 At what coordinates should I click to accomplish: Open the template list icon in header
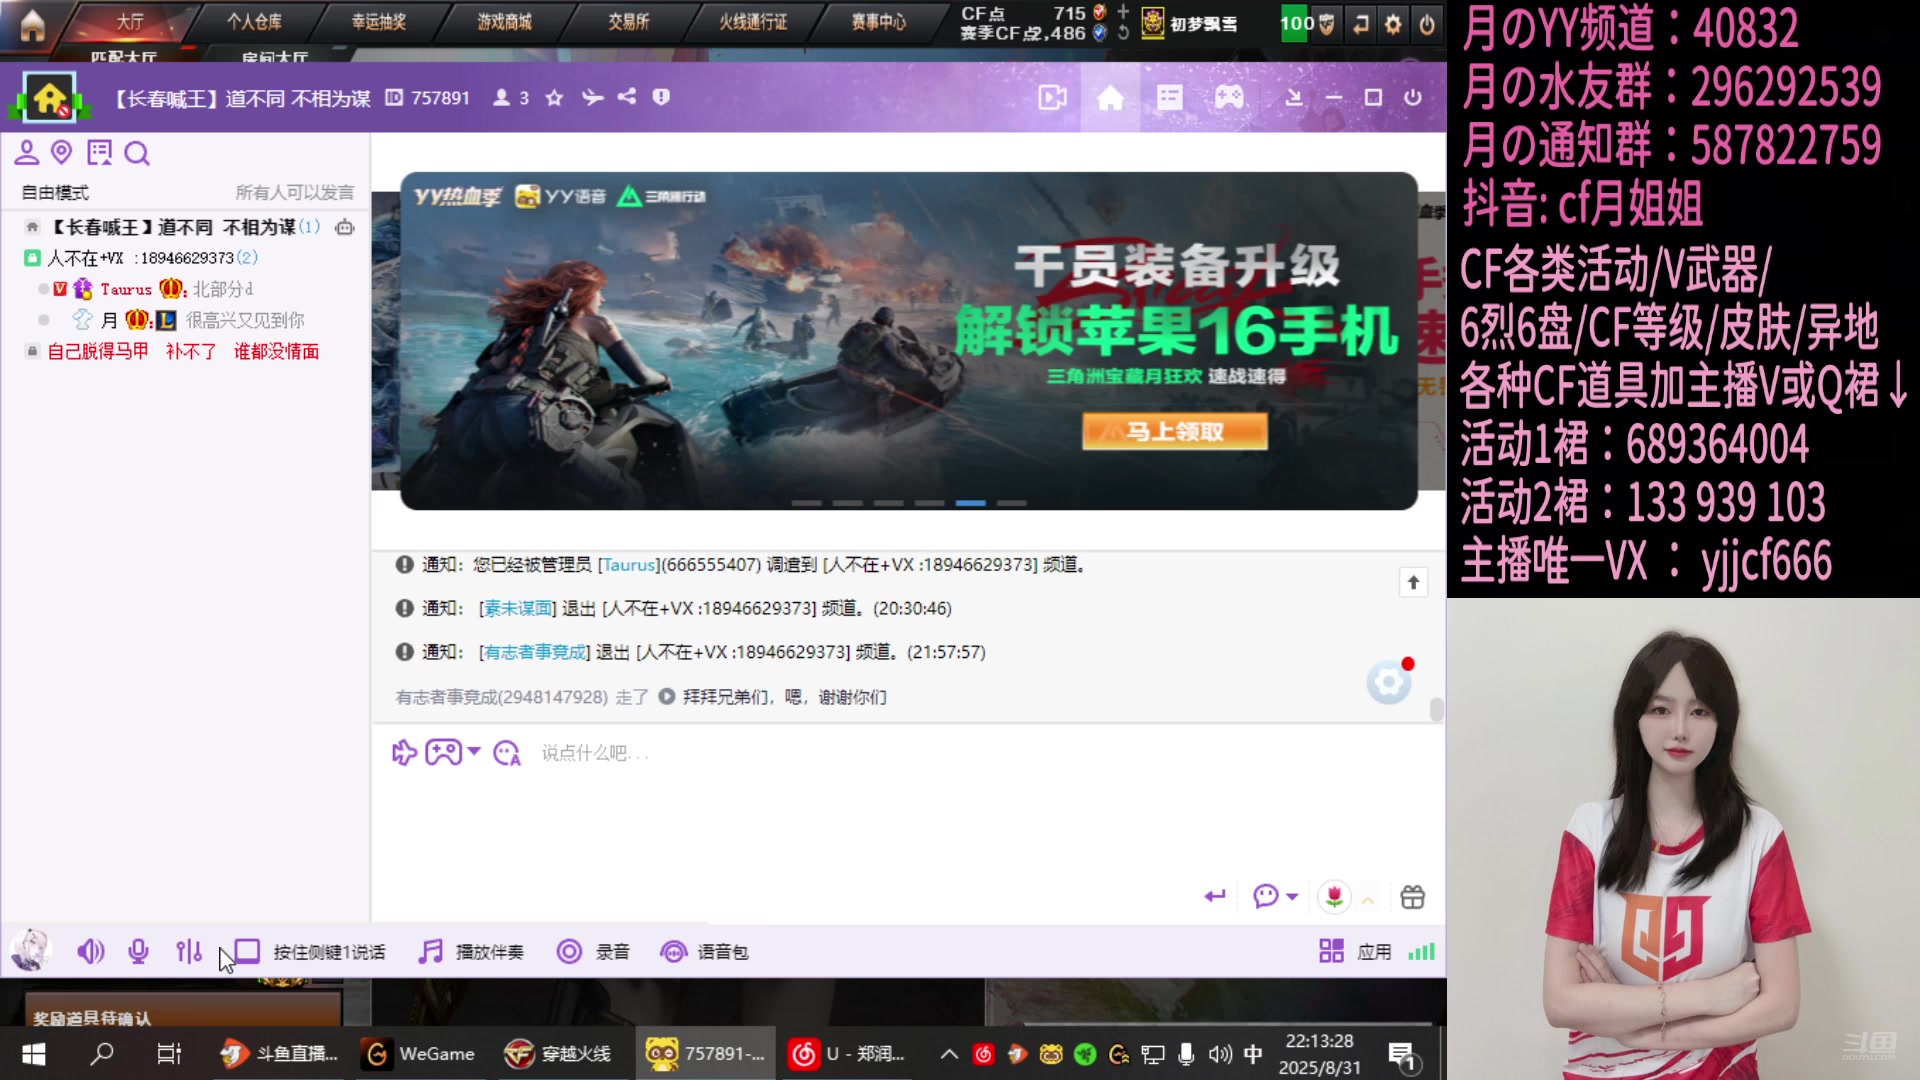click(x=1169, y=97)
